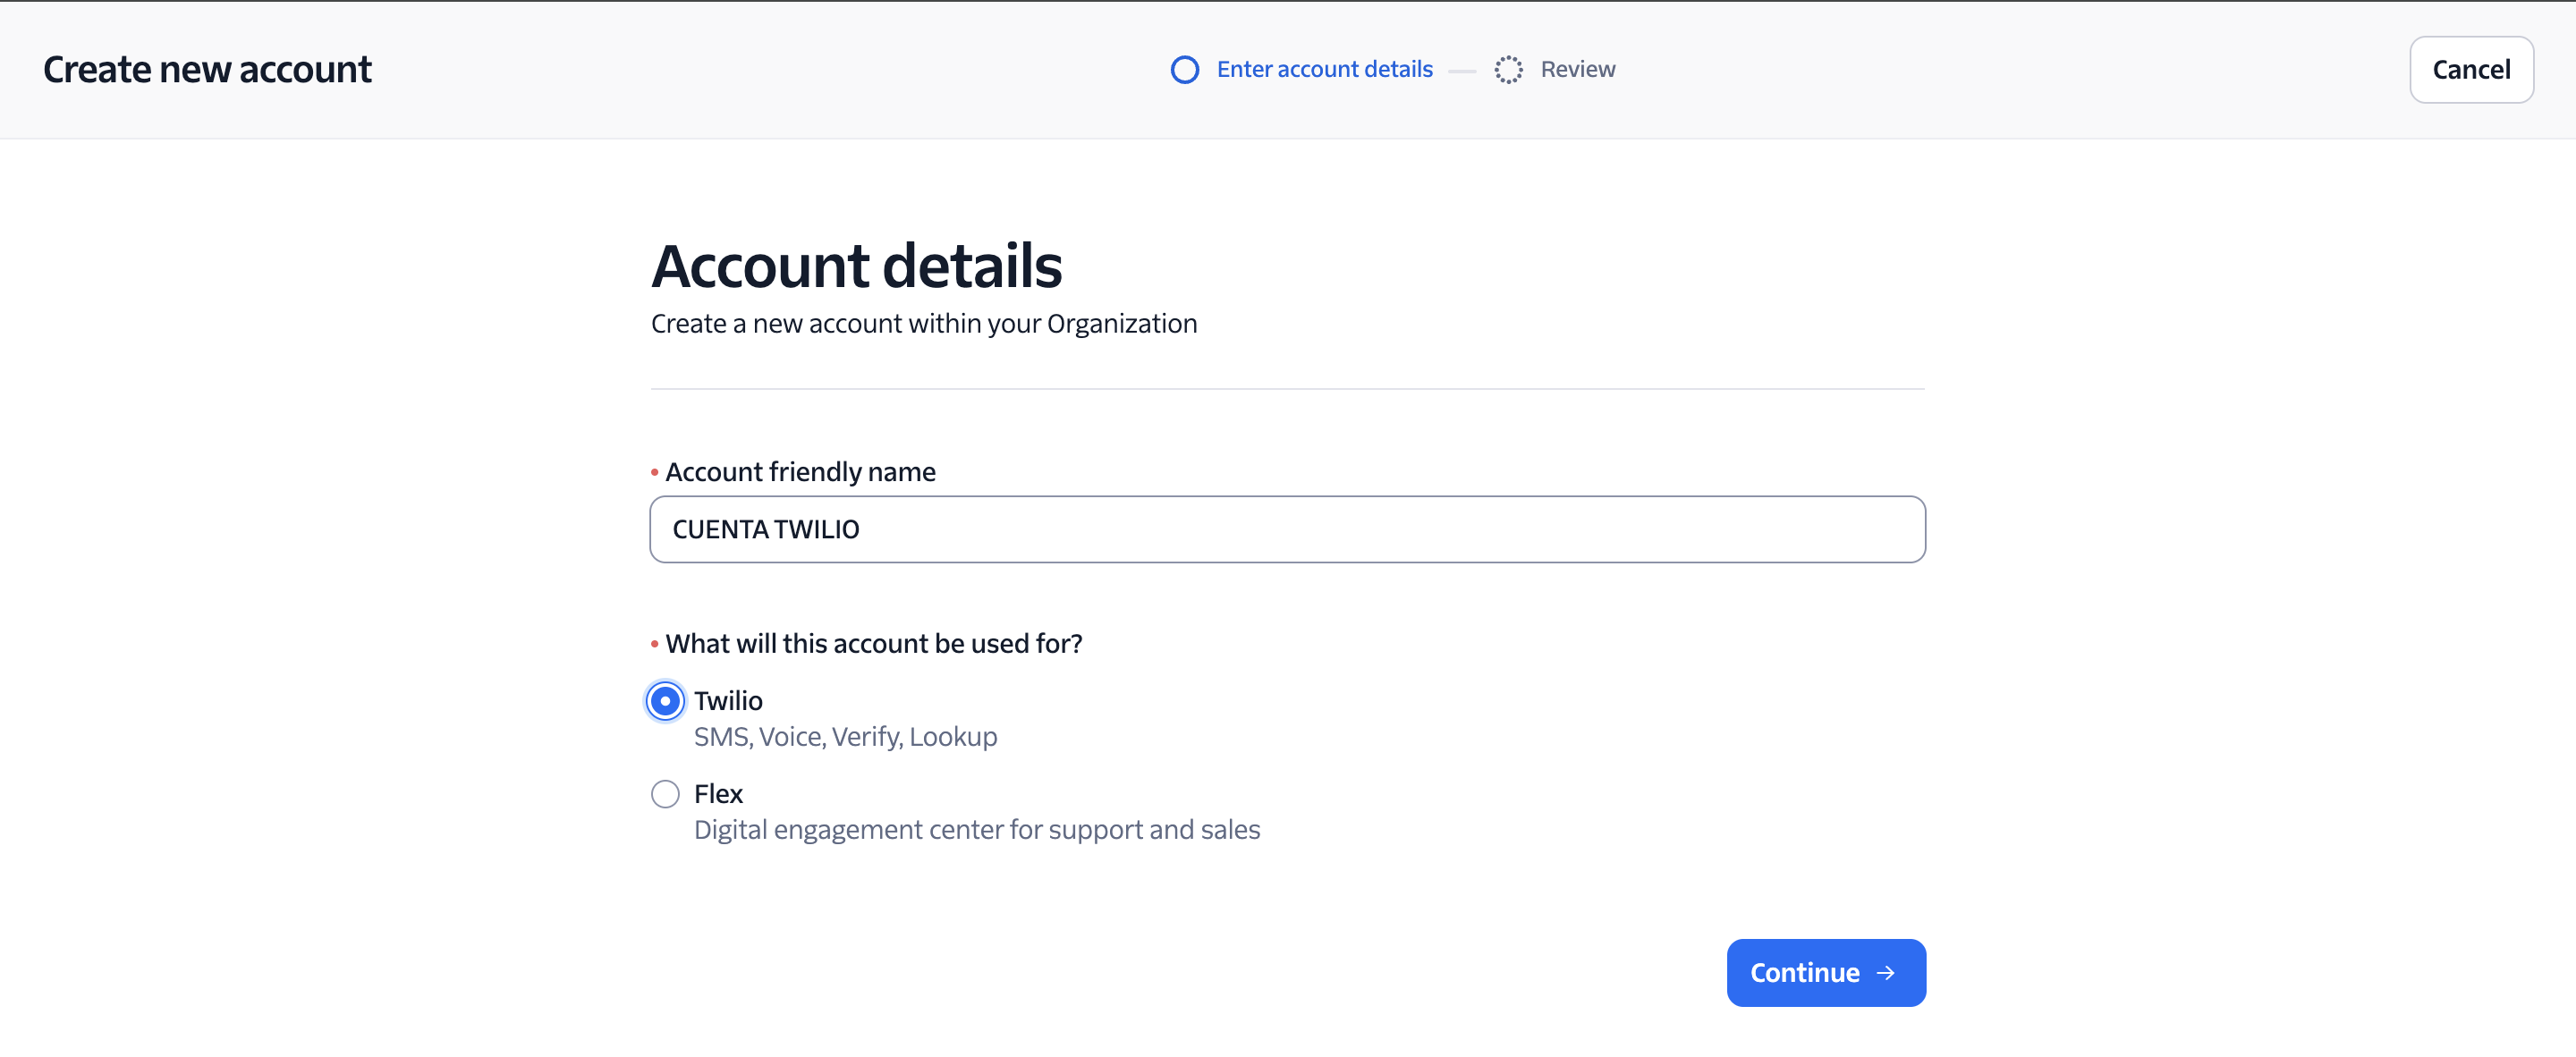The width and height of the screenshot is (2576, 1057).
Task: Click the Flex option label
Action: pyautogui.click(x=718, y=794)
